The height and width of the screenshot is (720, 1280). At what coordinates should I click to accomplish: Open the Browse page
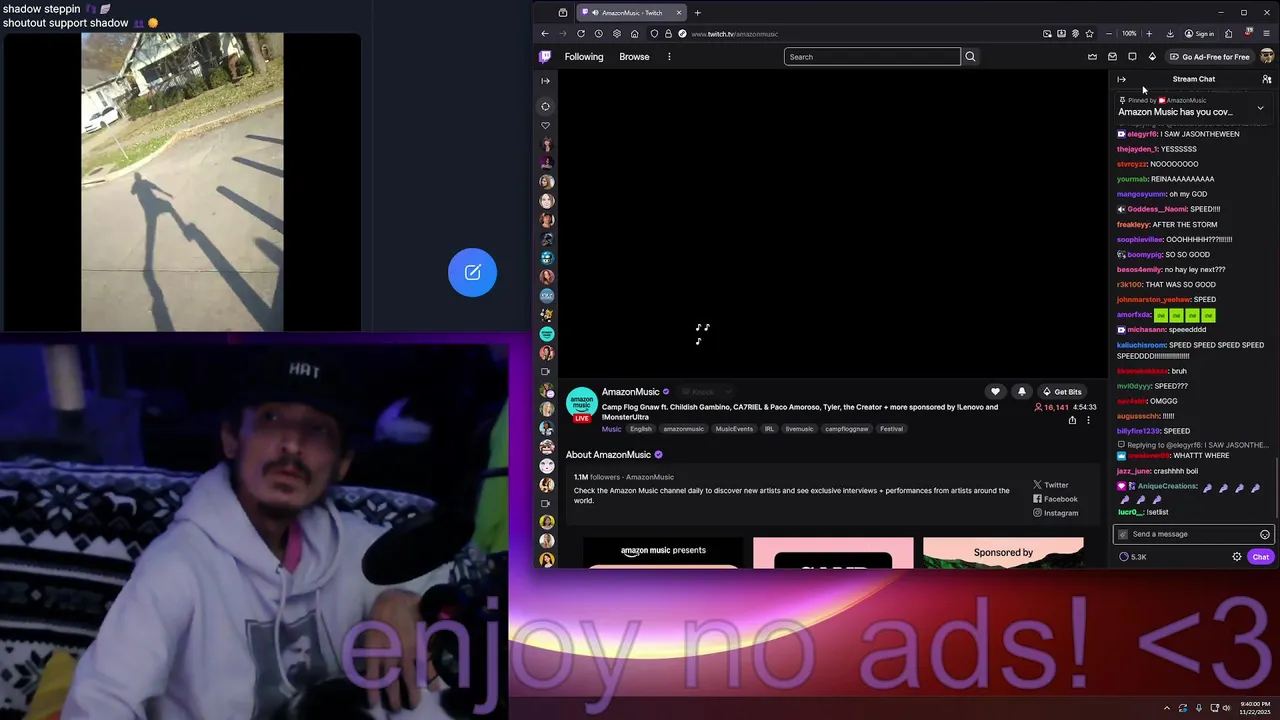[634, 57]
